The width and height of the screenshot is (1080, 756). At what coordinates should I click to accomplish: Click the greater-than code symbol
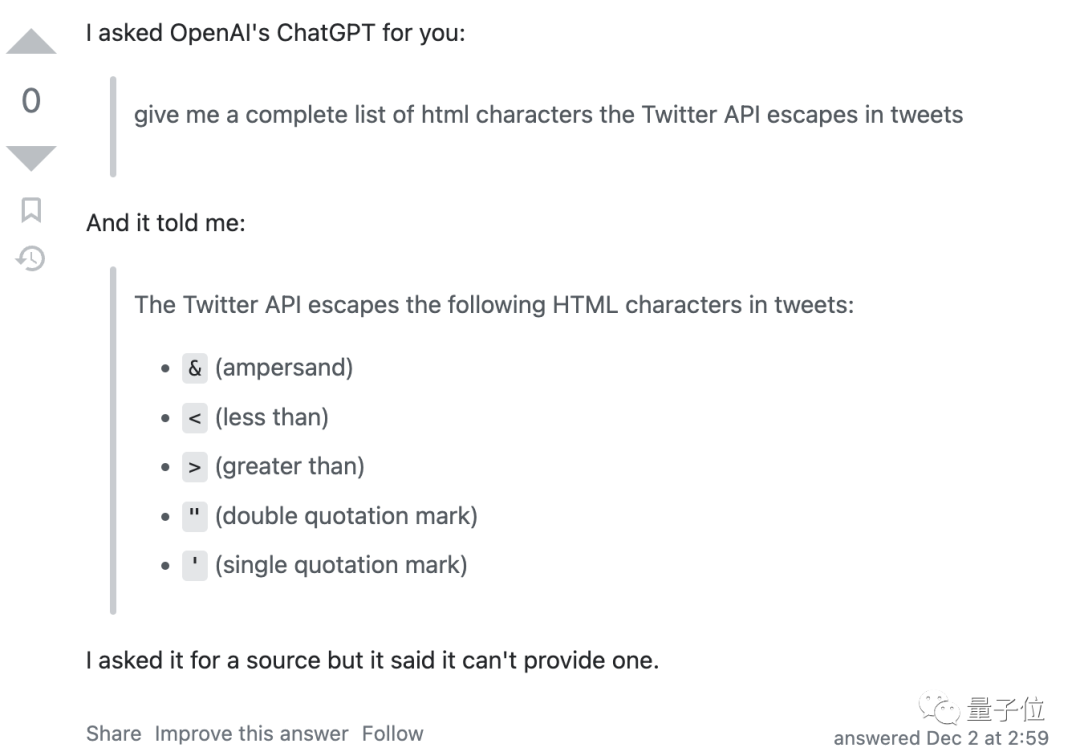[x=195, y=466]
